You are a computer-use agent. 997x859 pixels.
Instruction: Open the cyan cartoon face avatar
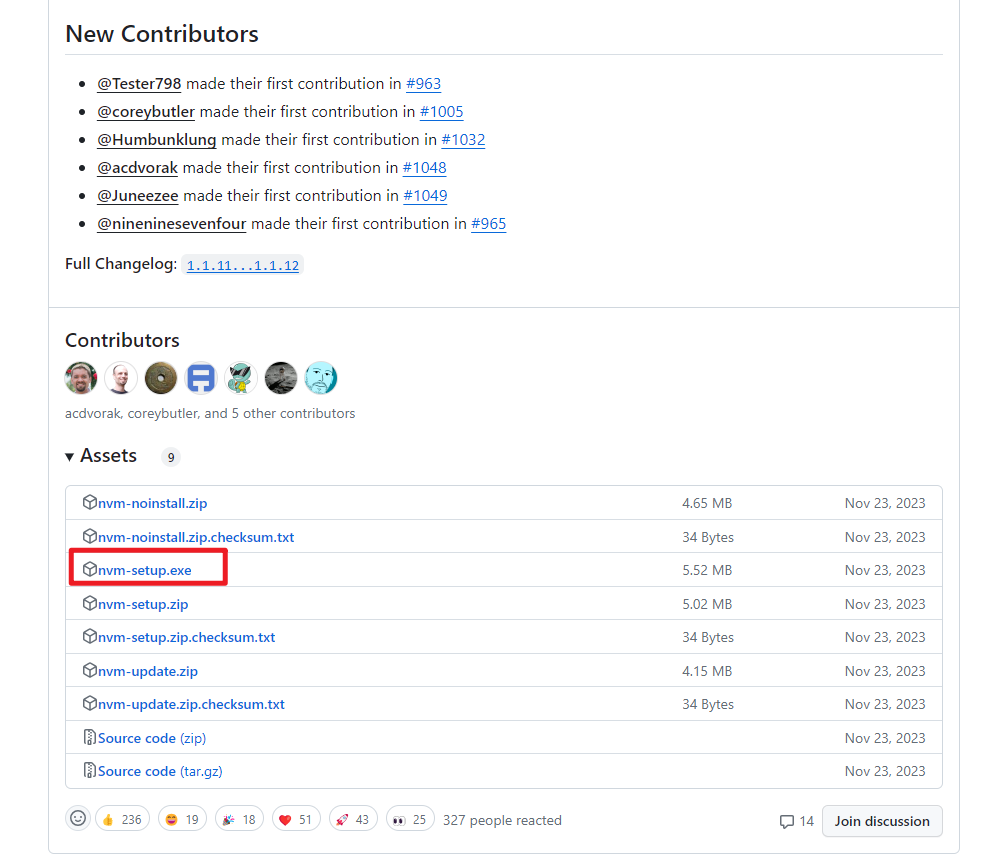tap(321, 378)
